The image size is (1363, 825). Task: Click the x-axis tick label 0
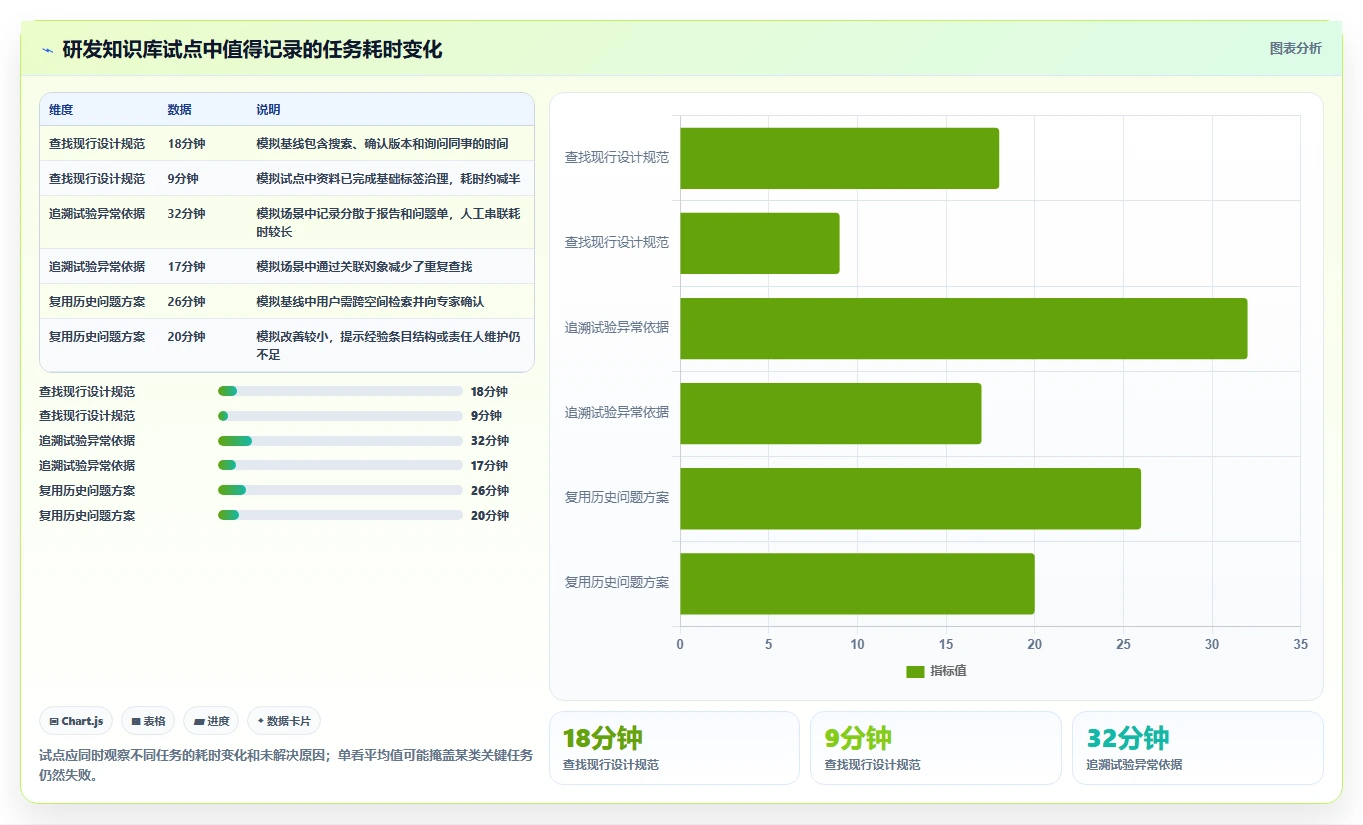pyautogui.click(x=680, y=645)
